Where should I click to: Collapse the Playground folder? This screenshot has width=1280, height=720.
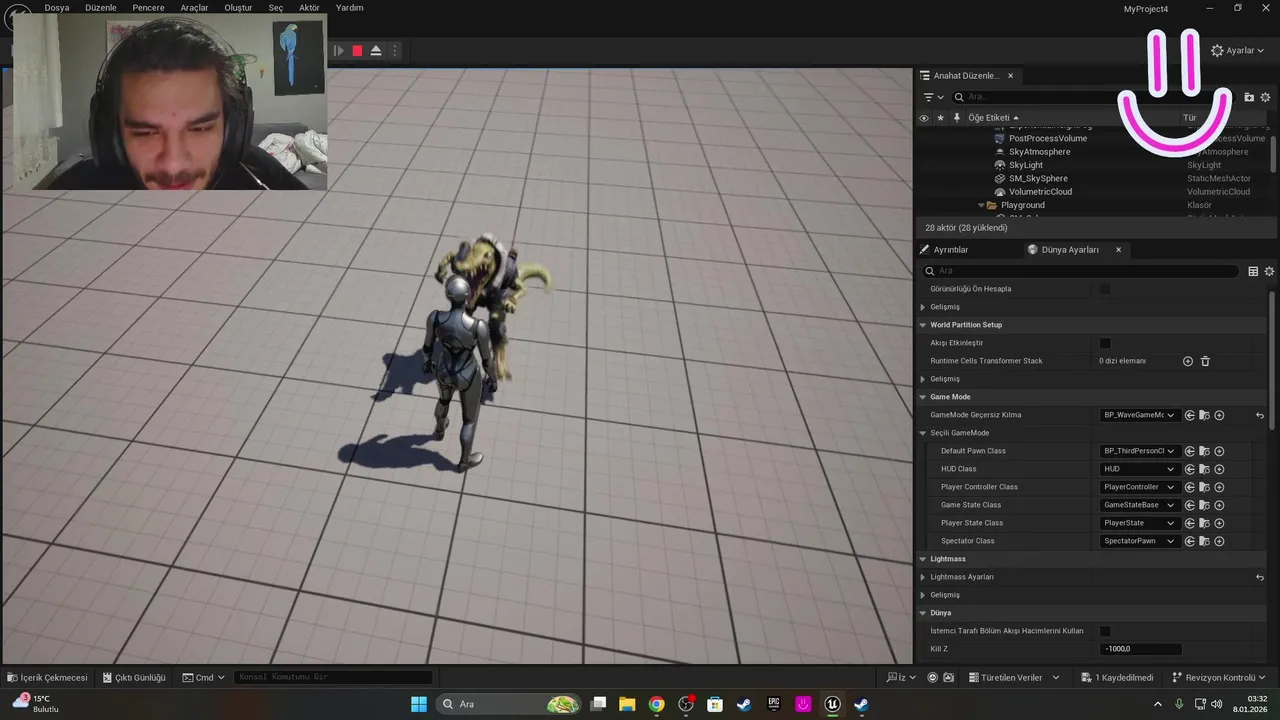pyautogui.click(x=981, y=205)
